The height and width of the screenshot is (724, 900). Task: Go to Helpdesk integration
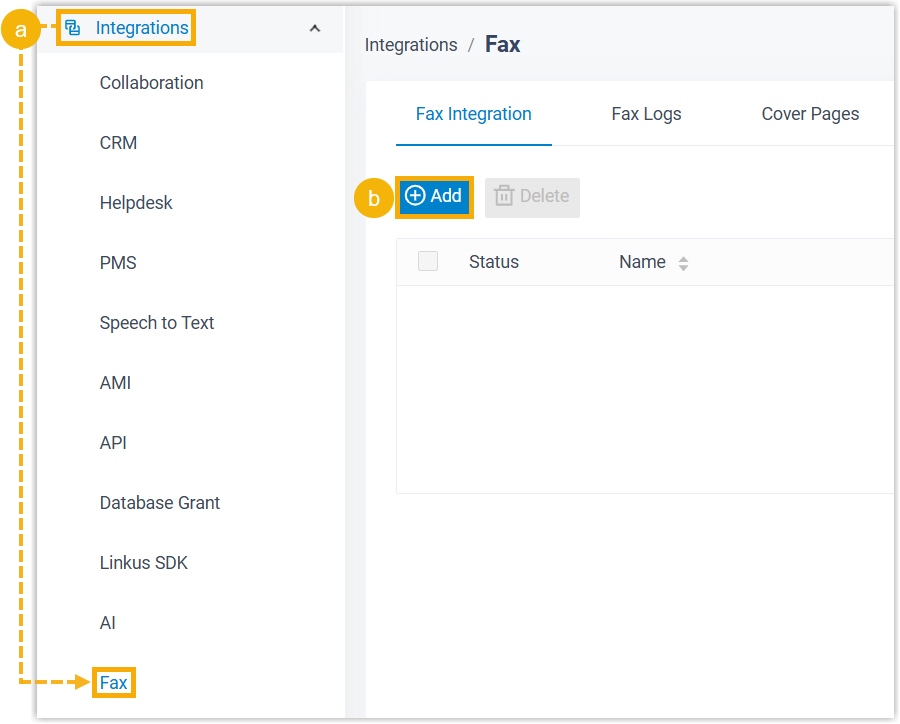136,203
